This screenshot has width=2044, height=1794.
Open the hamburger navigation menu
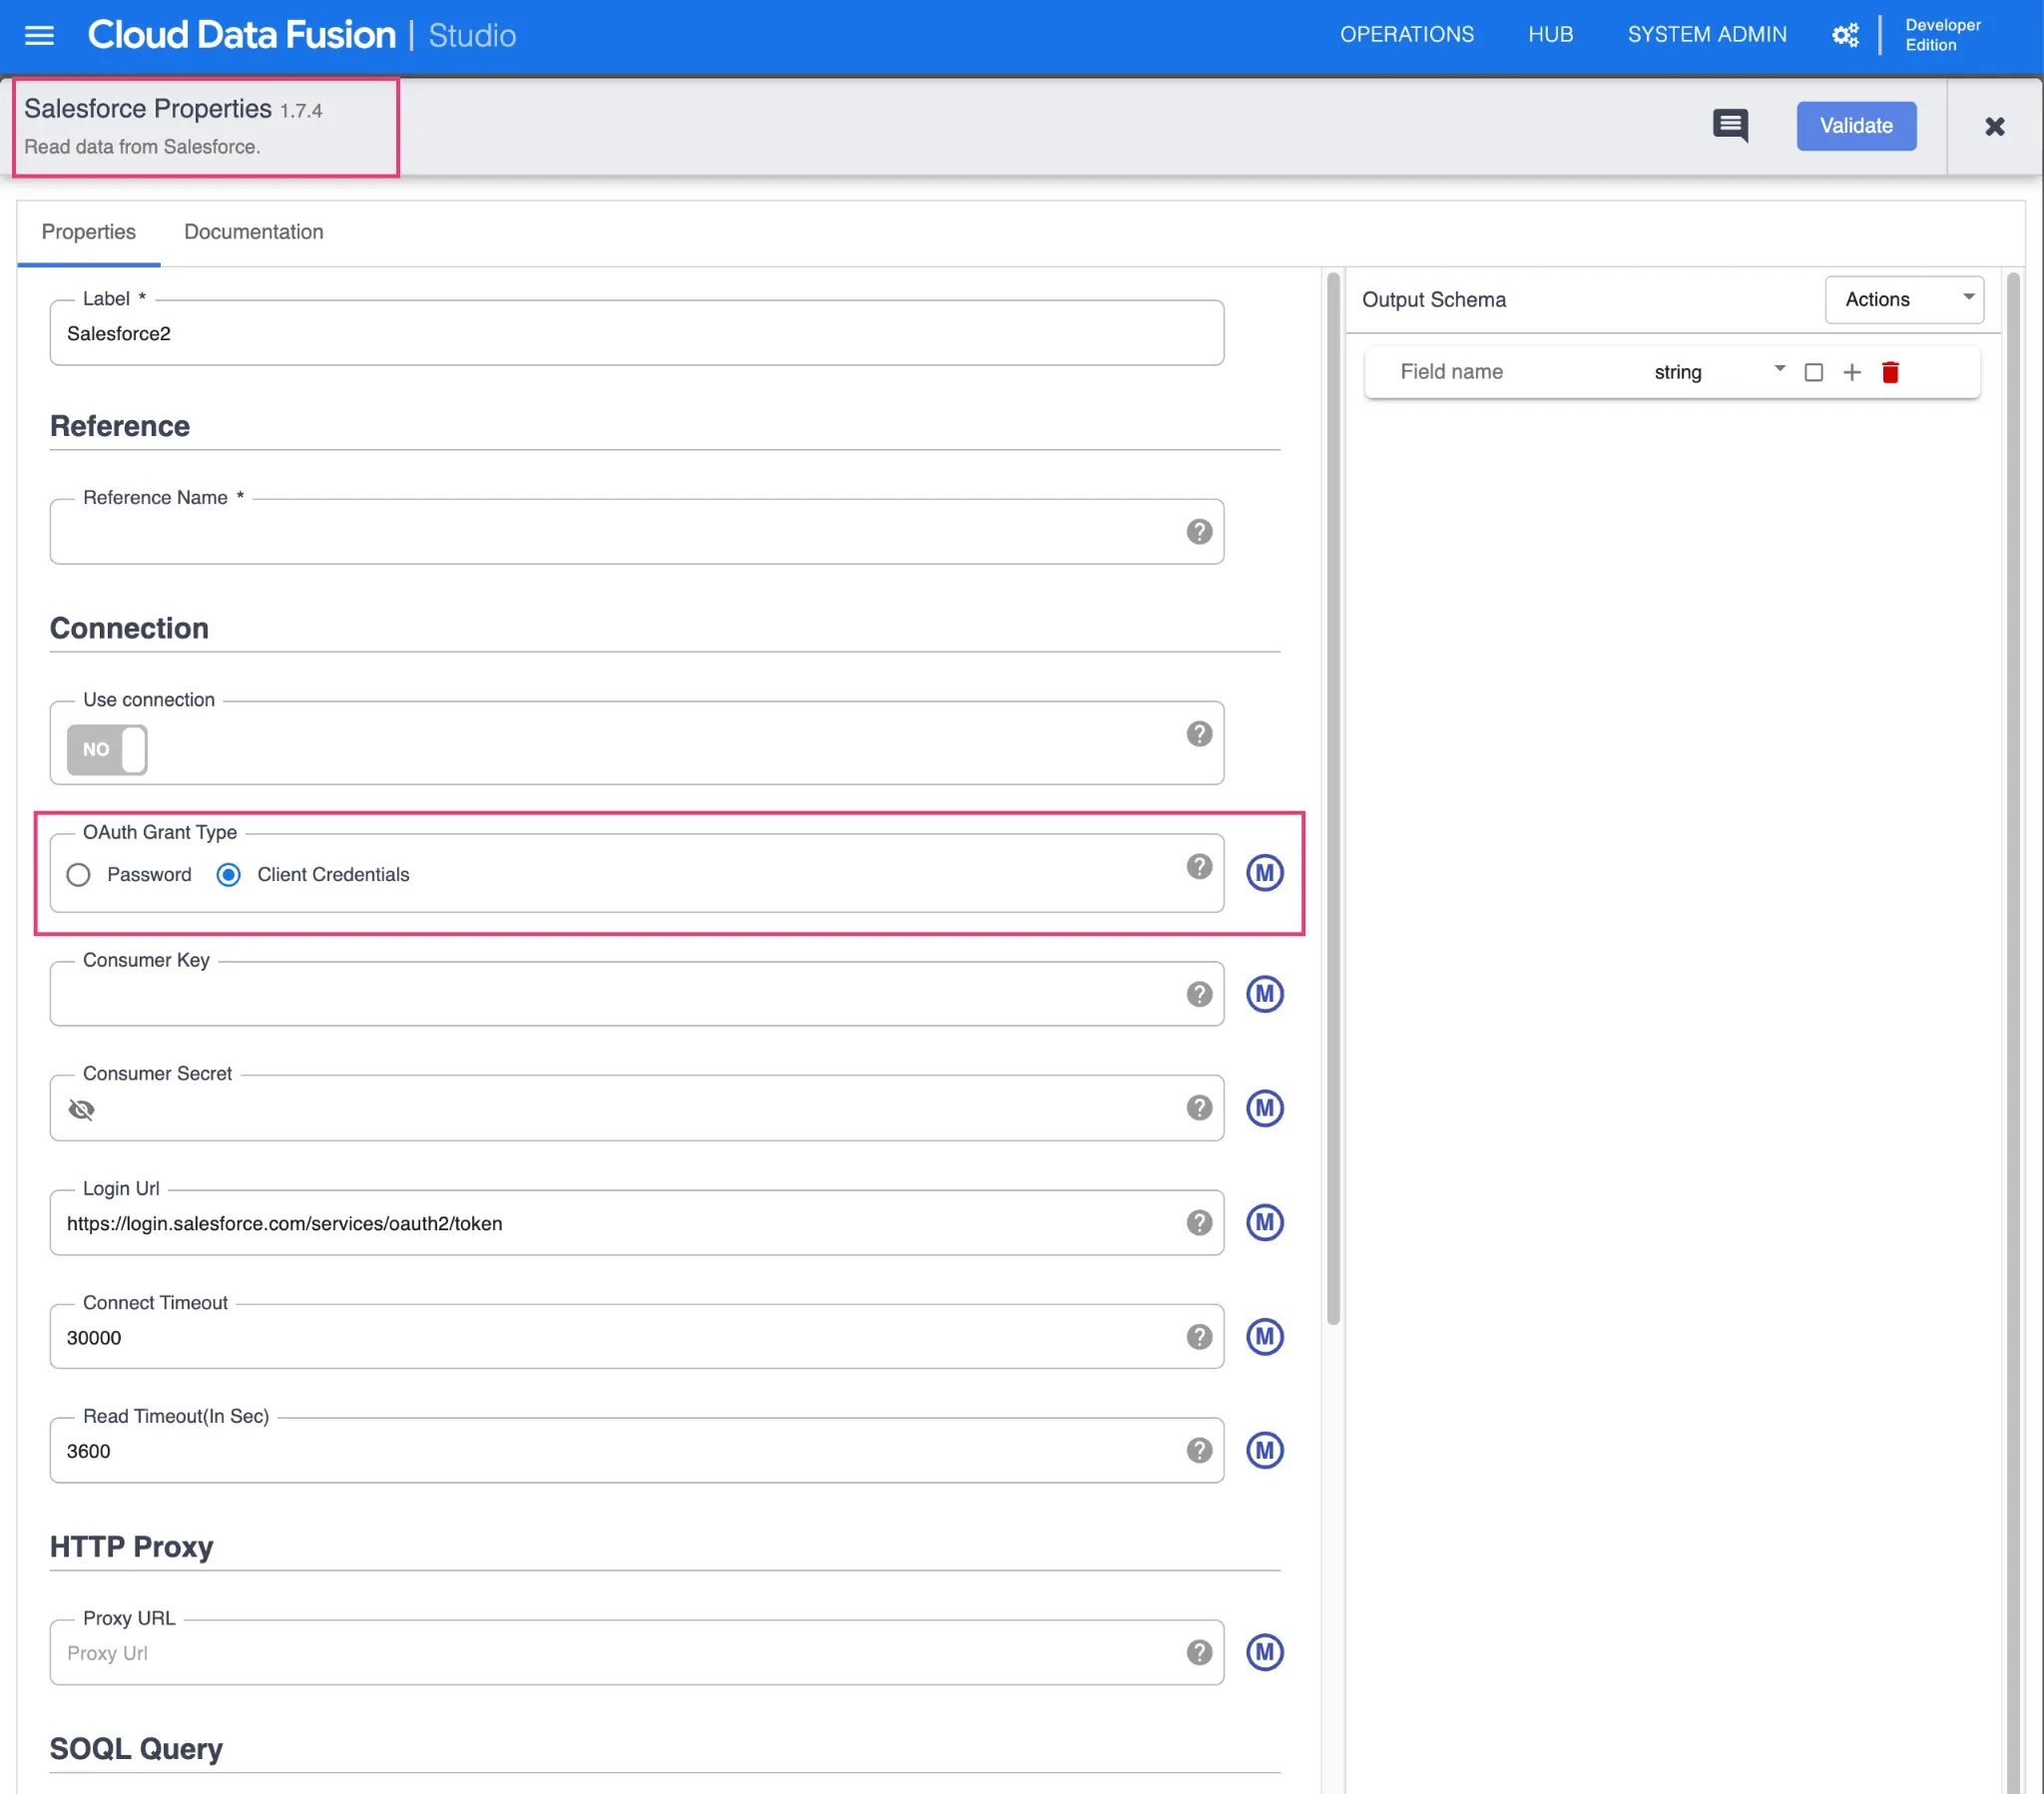tap(39, 36)
